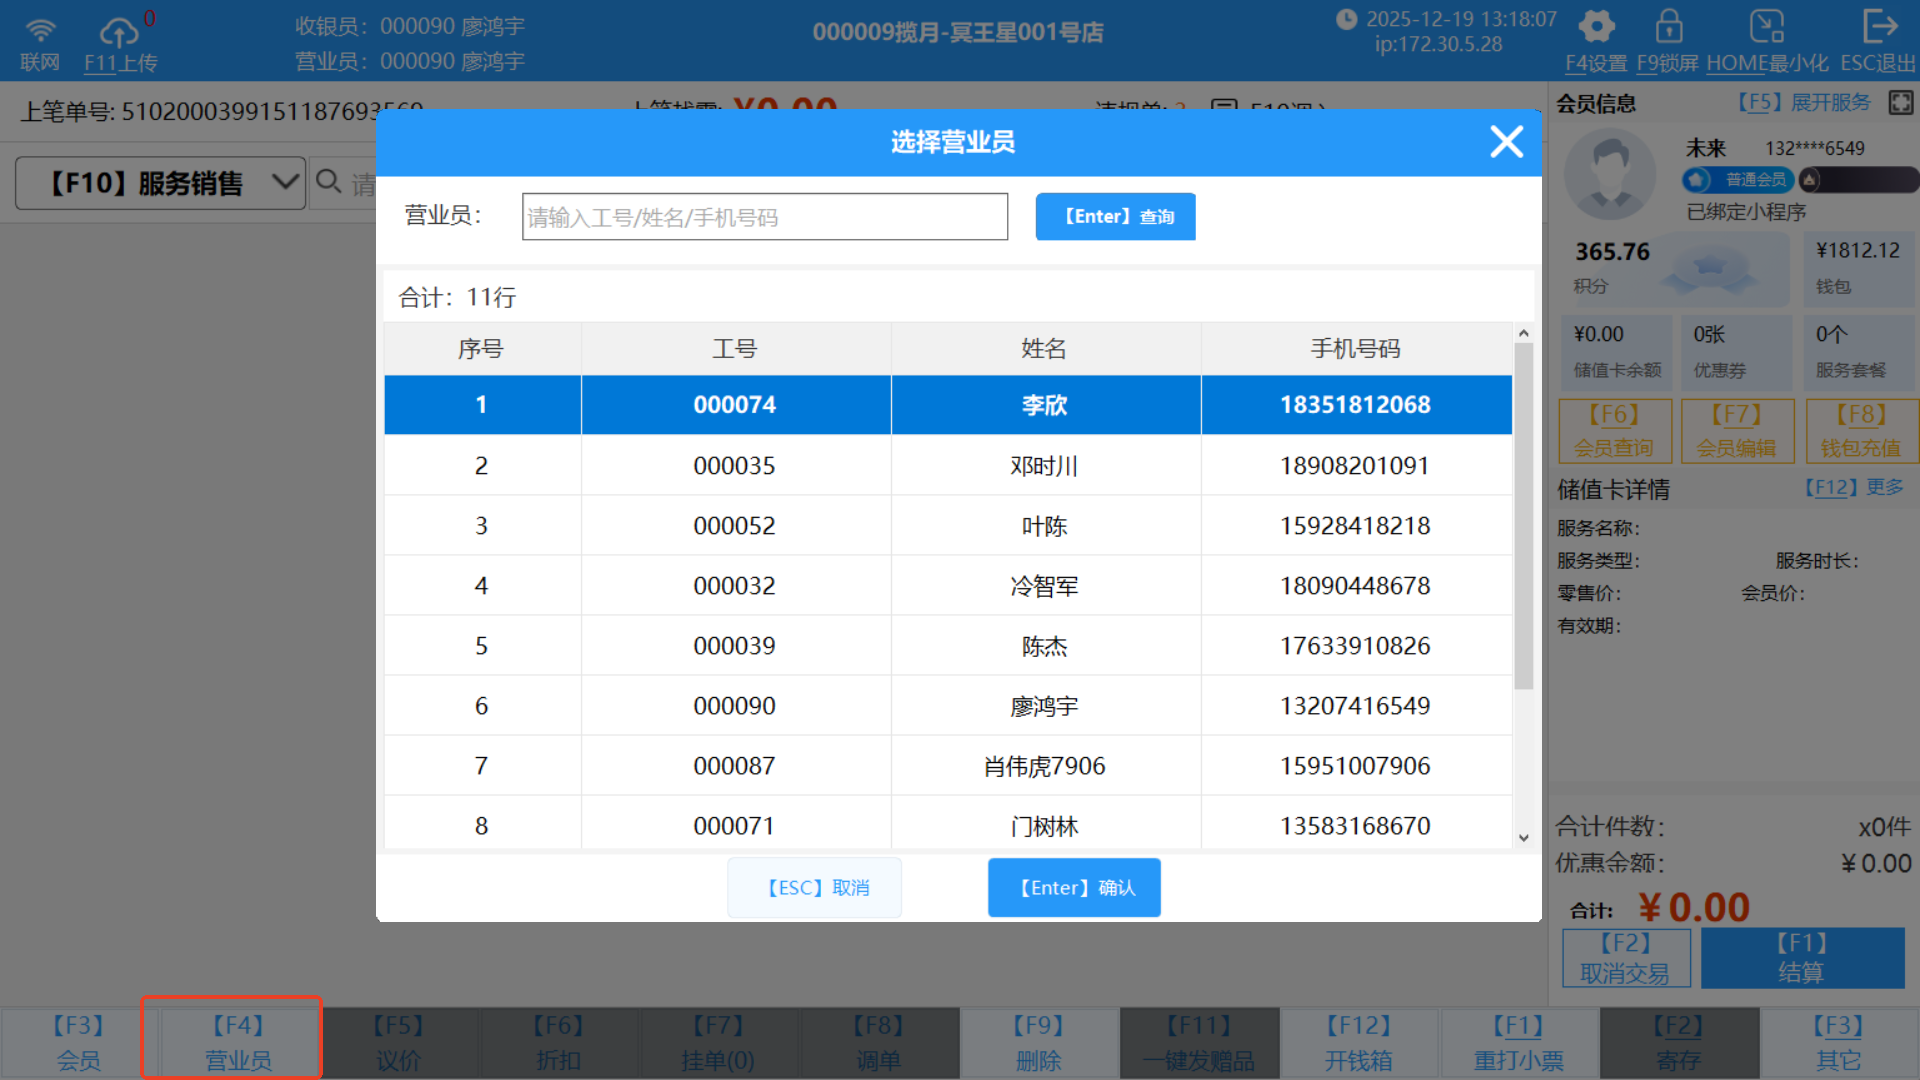Viewport: 1920px width, 1080px height.
Task: Click the 365.76 points card
Action: [1676, 268]
